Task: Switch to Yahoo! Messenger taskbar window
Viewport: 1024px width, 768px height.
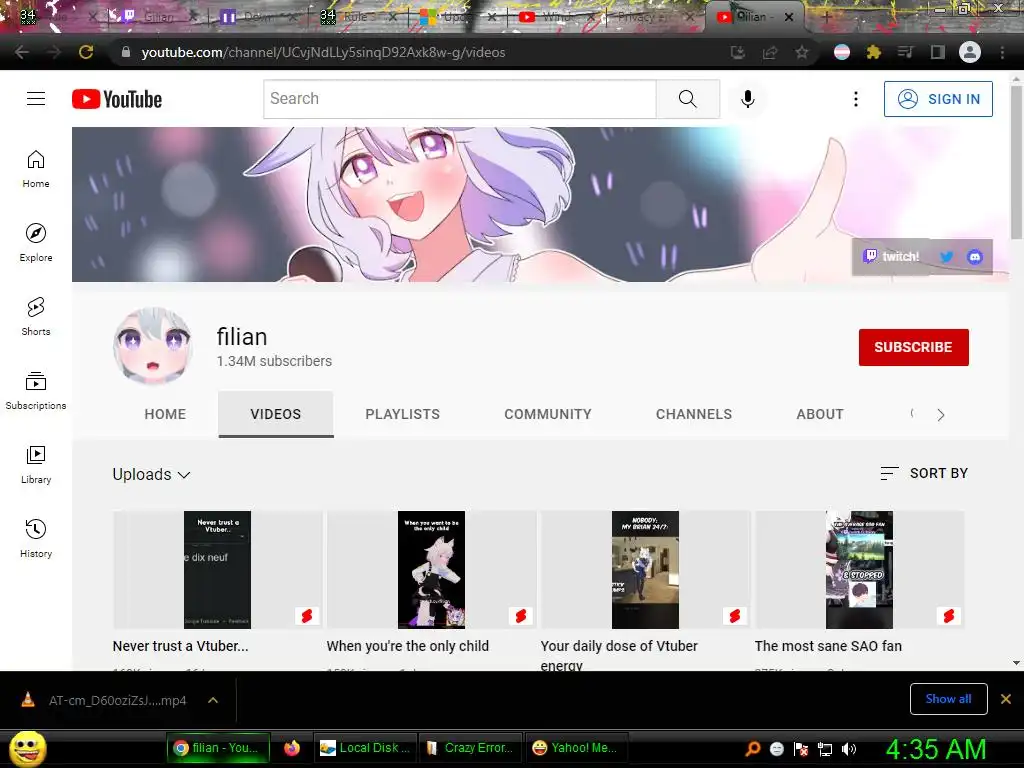Action: 575,748
